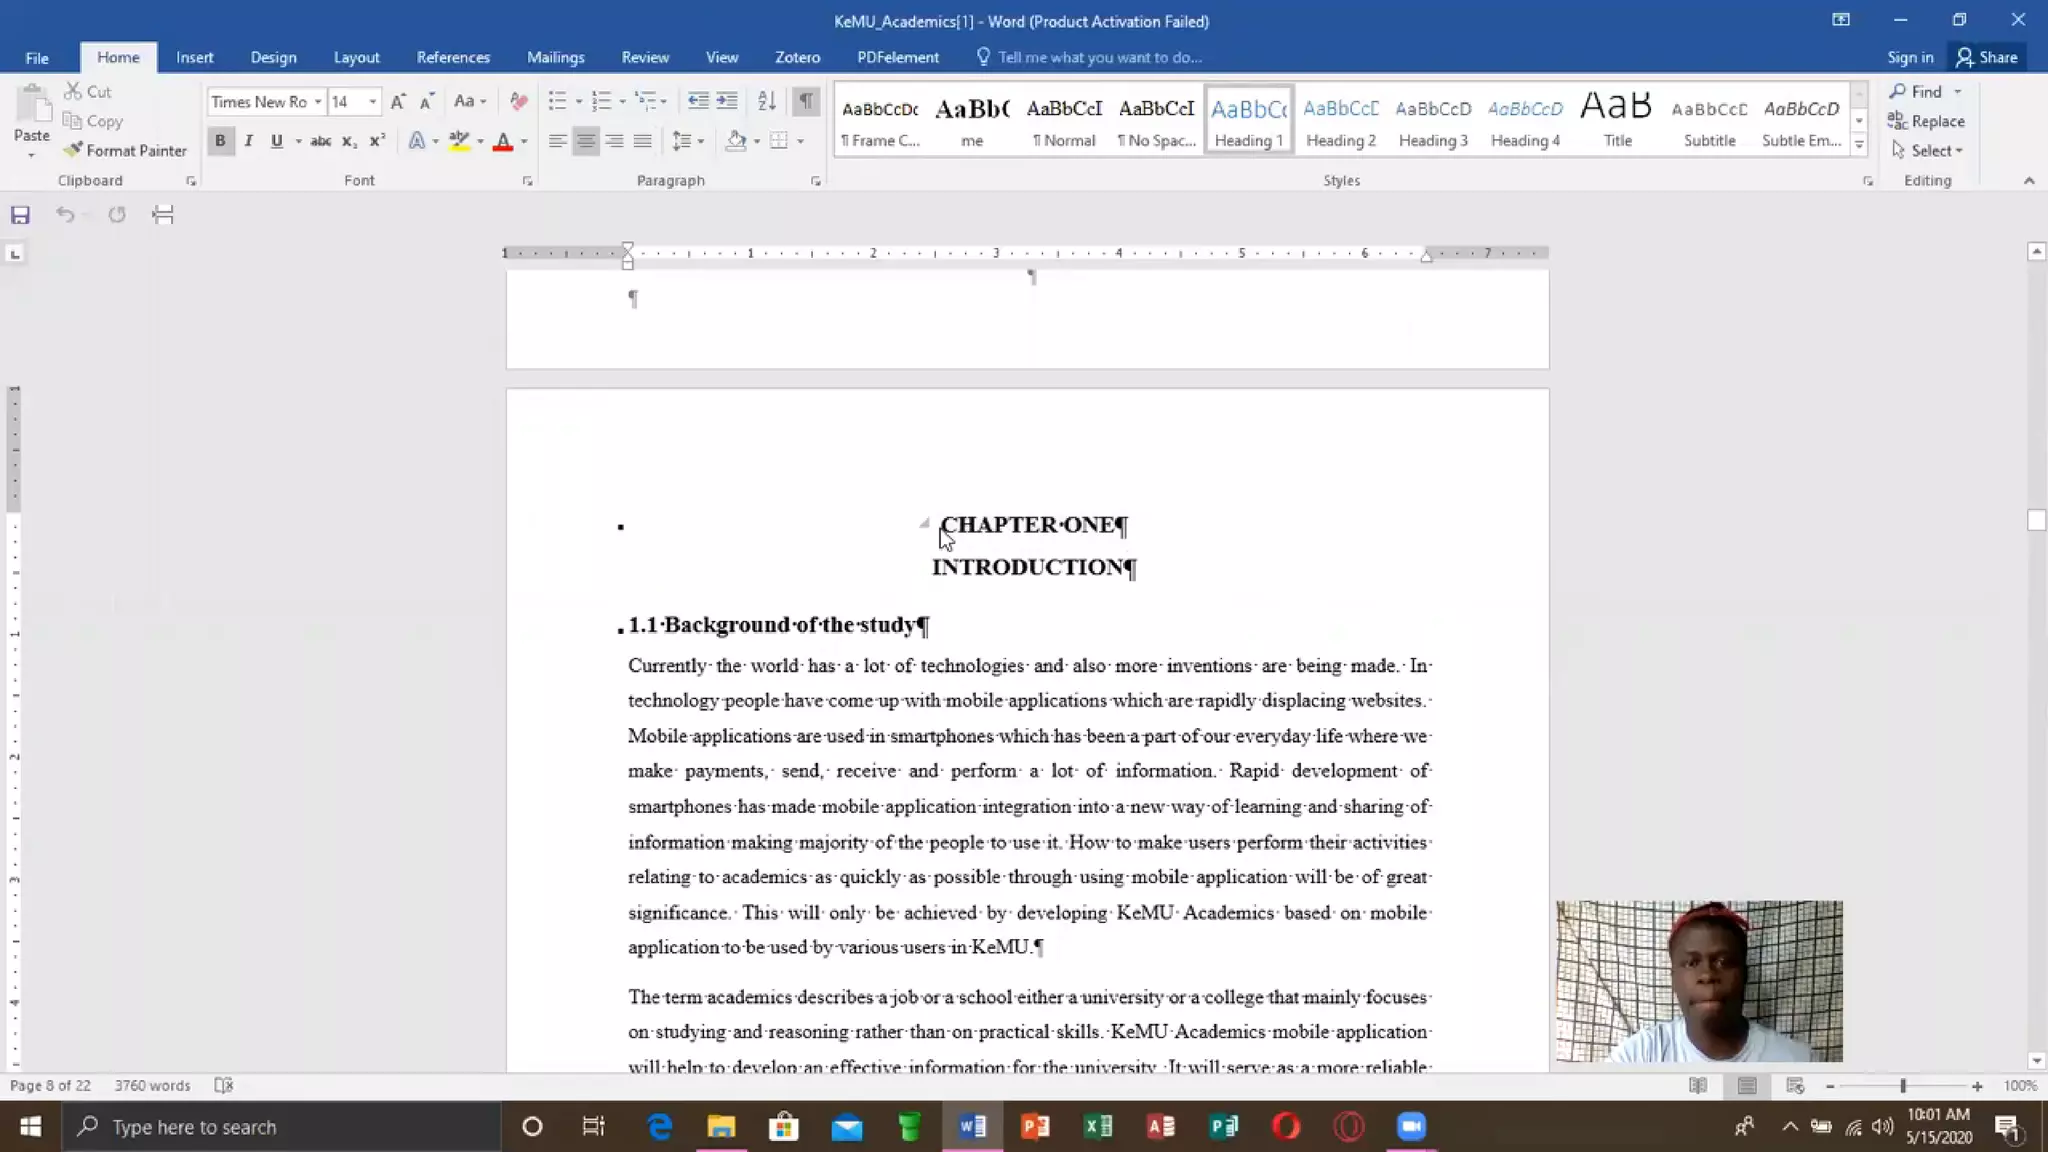Switch to Web Layout view
Image resolution: width=2048 pixels, height=1152 pixels.
coord(1795,1086)
